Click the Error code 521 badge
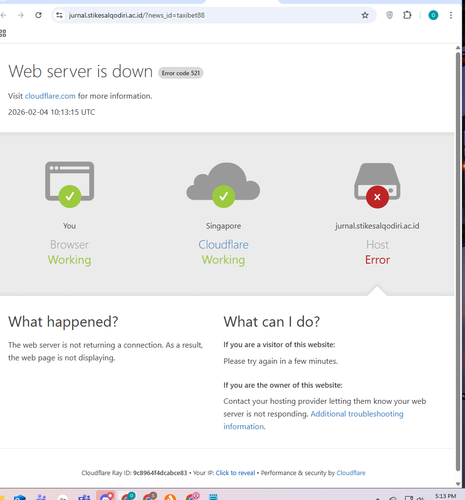Screen dimensions: 465x500 coord(181,73)
